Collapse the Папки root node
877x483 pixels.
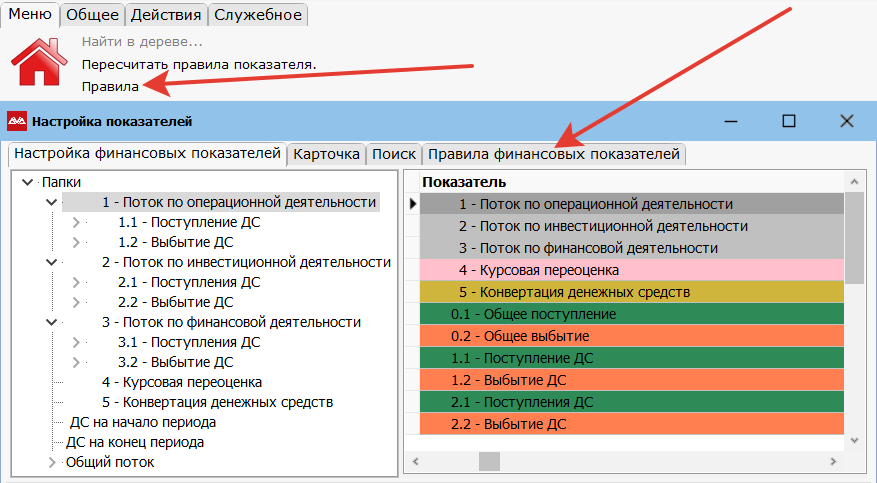coord(27,182)
